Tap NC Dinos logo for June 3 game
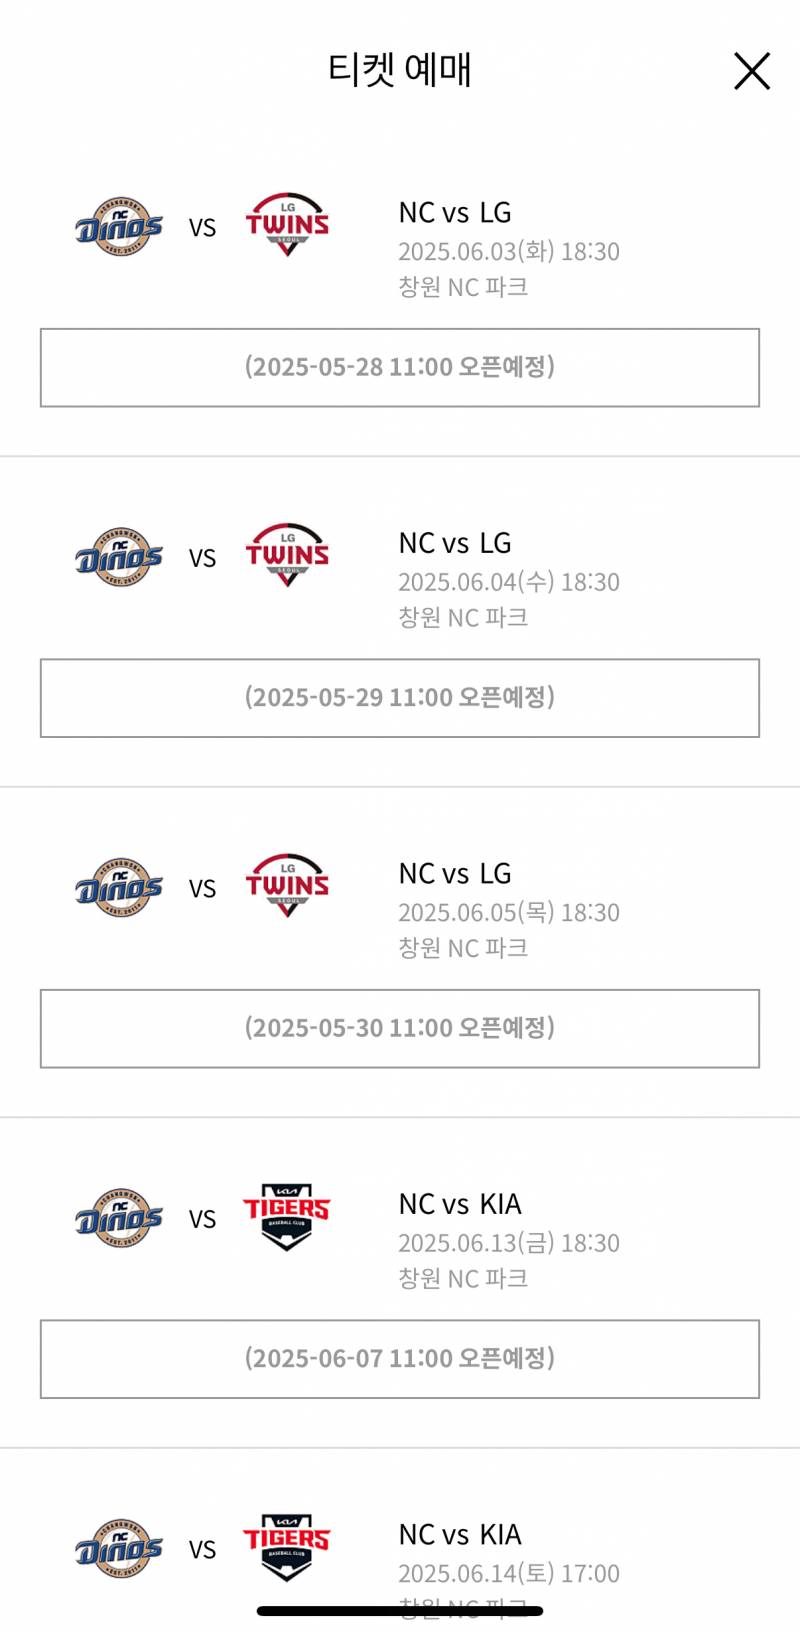800x1632 pixels. click(119, 227)
